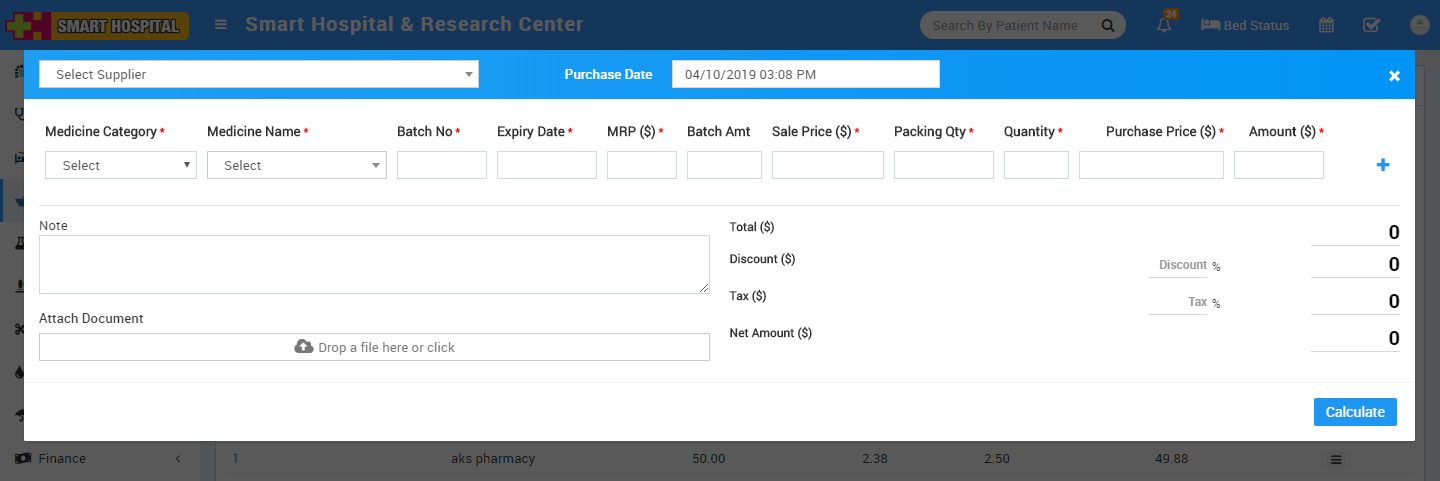Click inside the Note text area

[374, 265]
